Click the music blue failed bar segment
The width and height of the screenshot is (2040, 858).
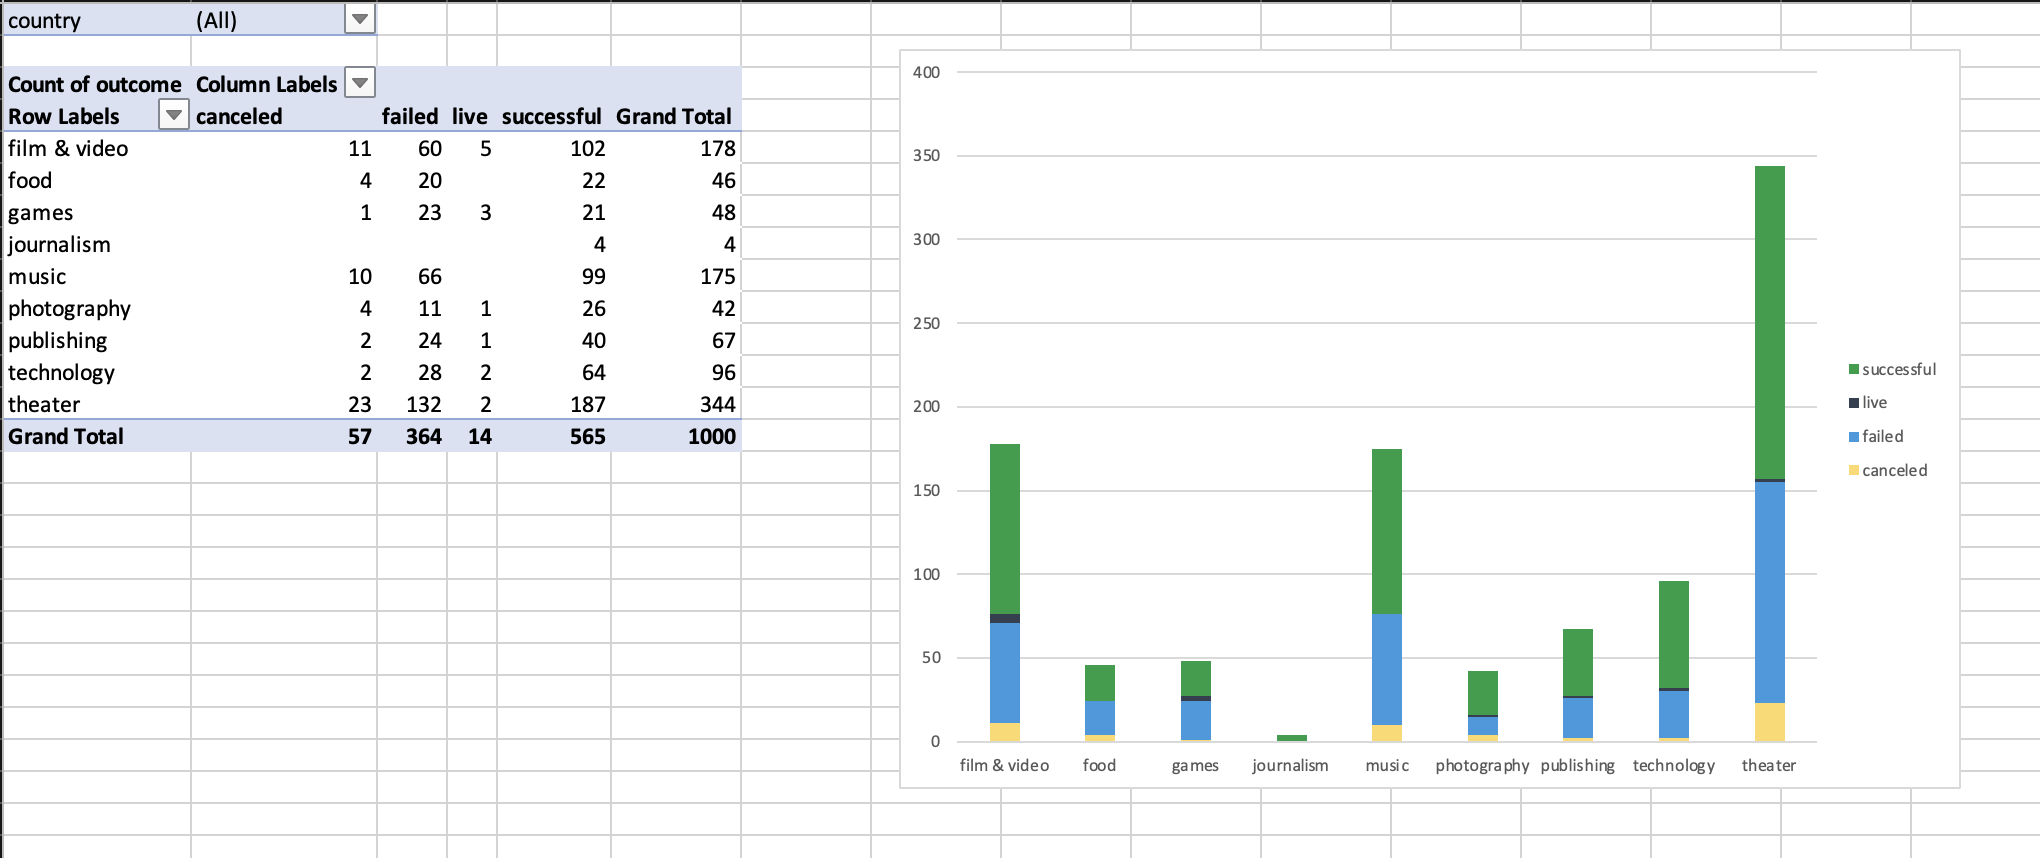[1387, 669]
